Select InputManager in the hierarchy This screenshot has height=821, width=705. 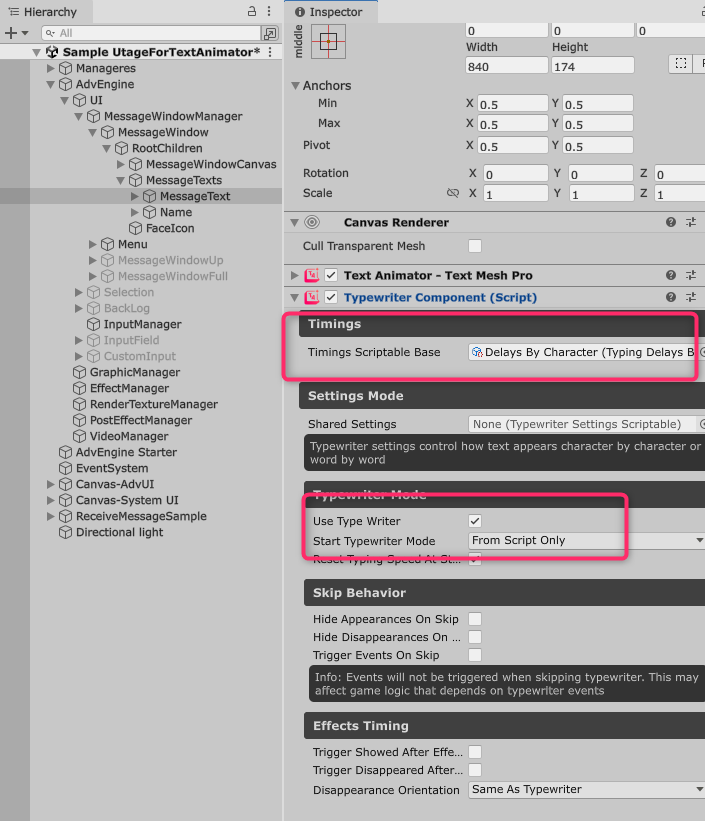[x=142, y=324]
